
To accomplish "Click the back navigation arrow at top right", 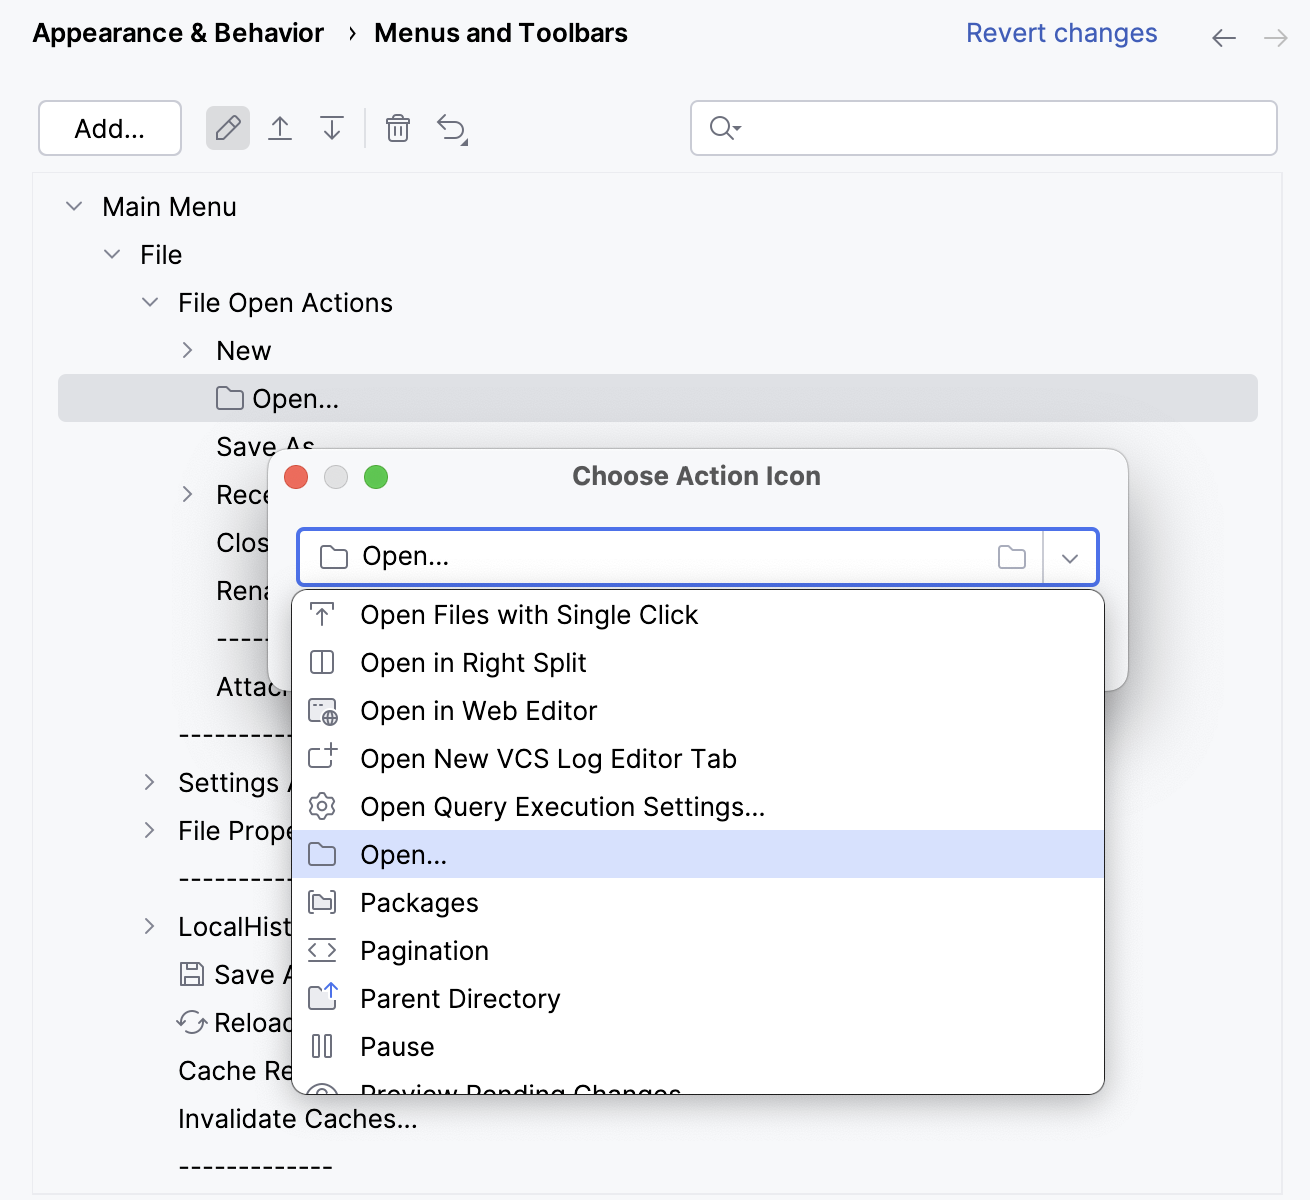I will [x=1223, y=37].
